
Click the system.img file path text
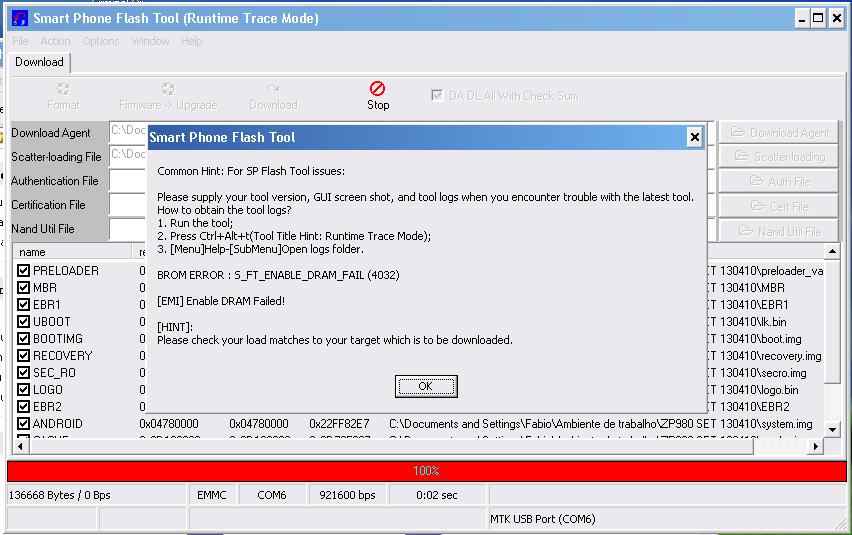coord(600,424)
